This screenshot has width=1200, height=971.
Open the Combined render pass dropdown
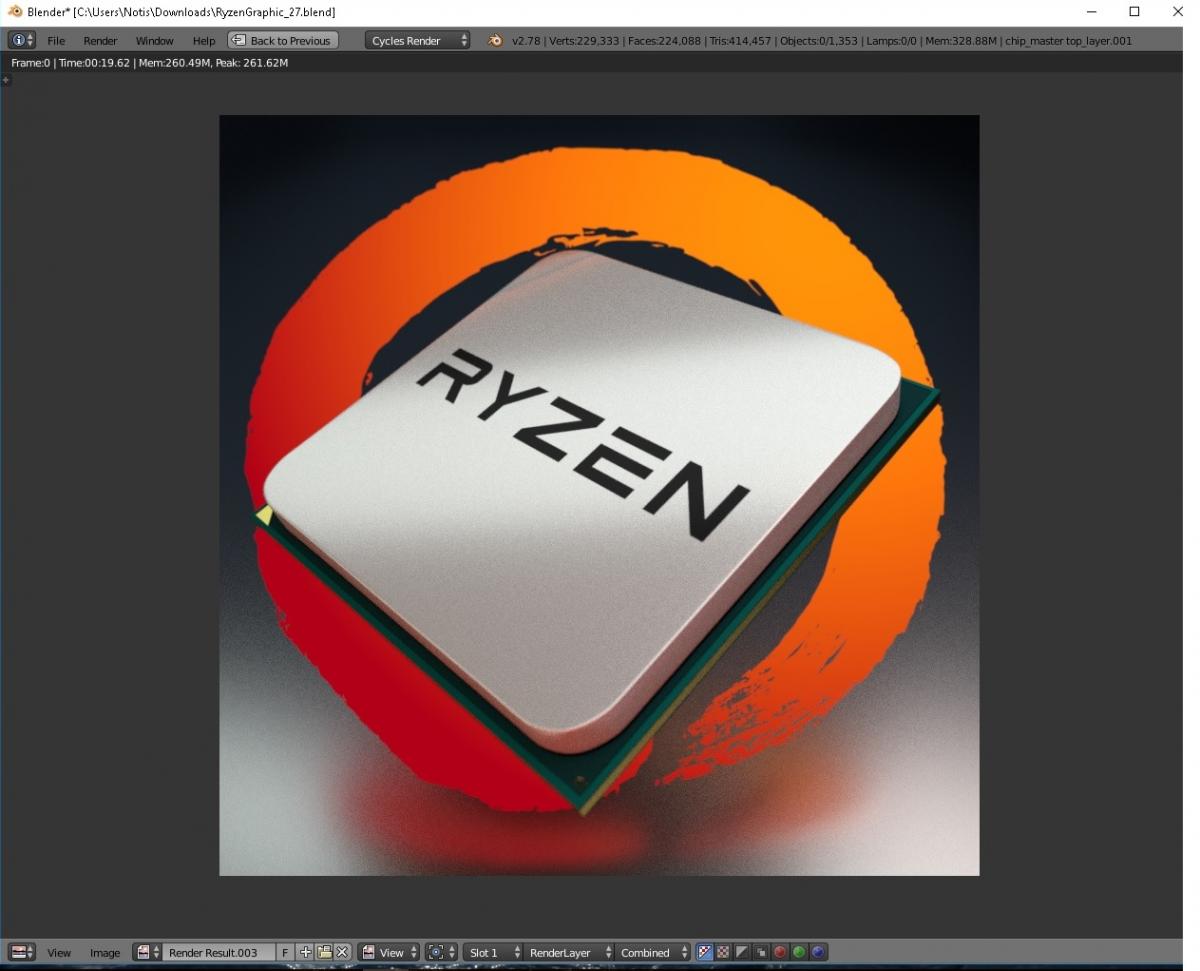tap(653, 953)
